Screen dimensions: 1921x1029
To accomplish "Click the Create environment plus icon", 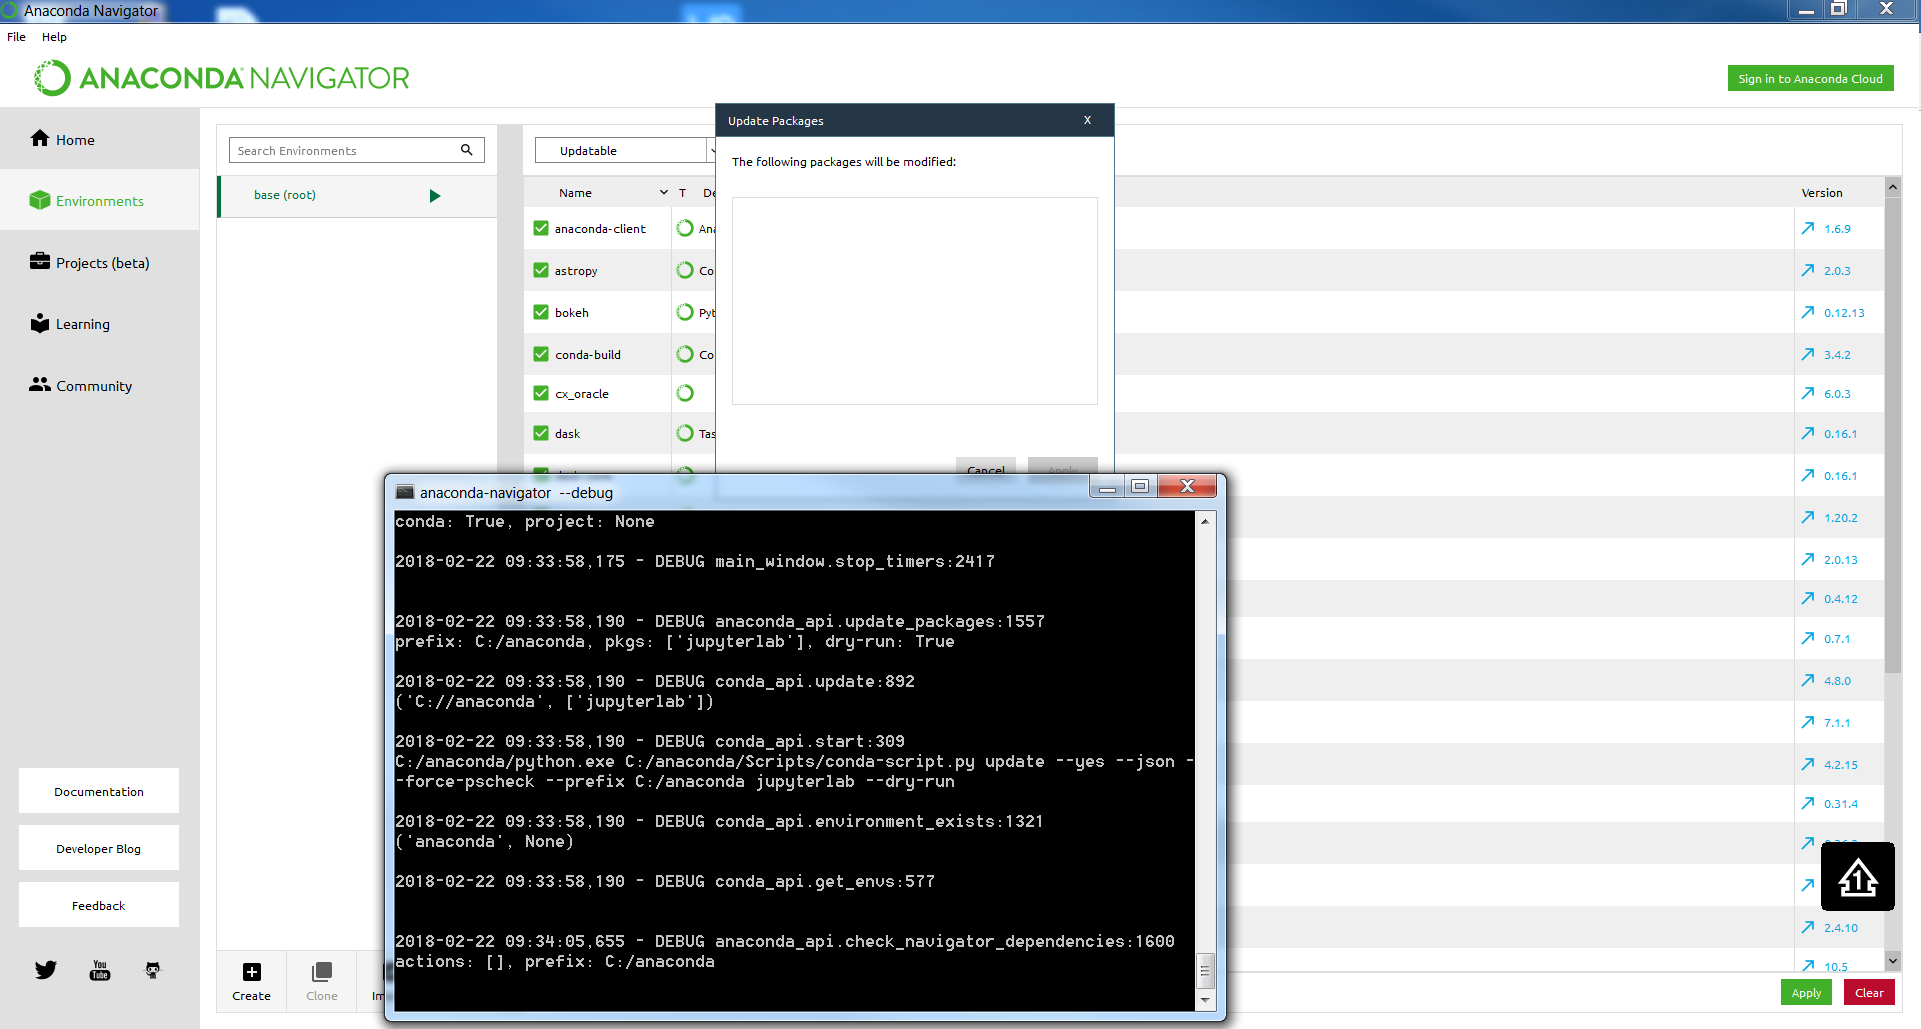I will click(250, 973).
